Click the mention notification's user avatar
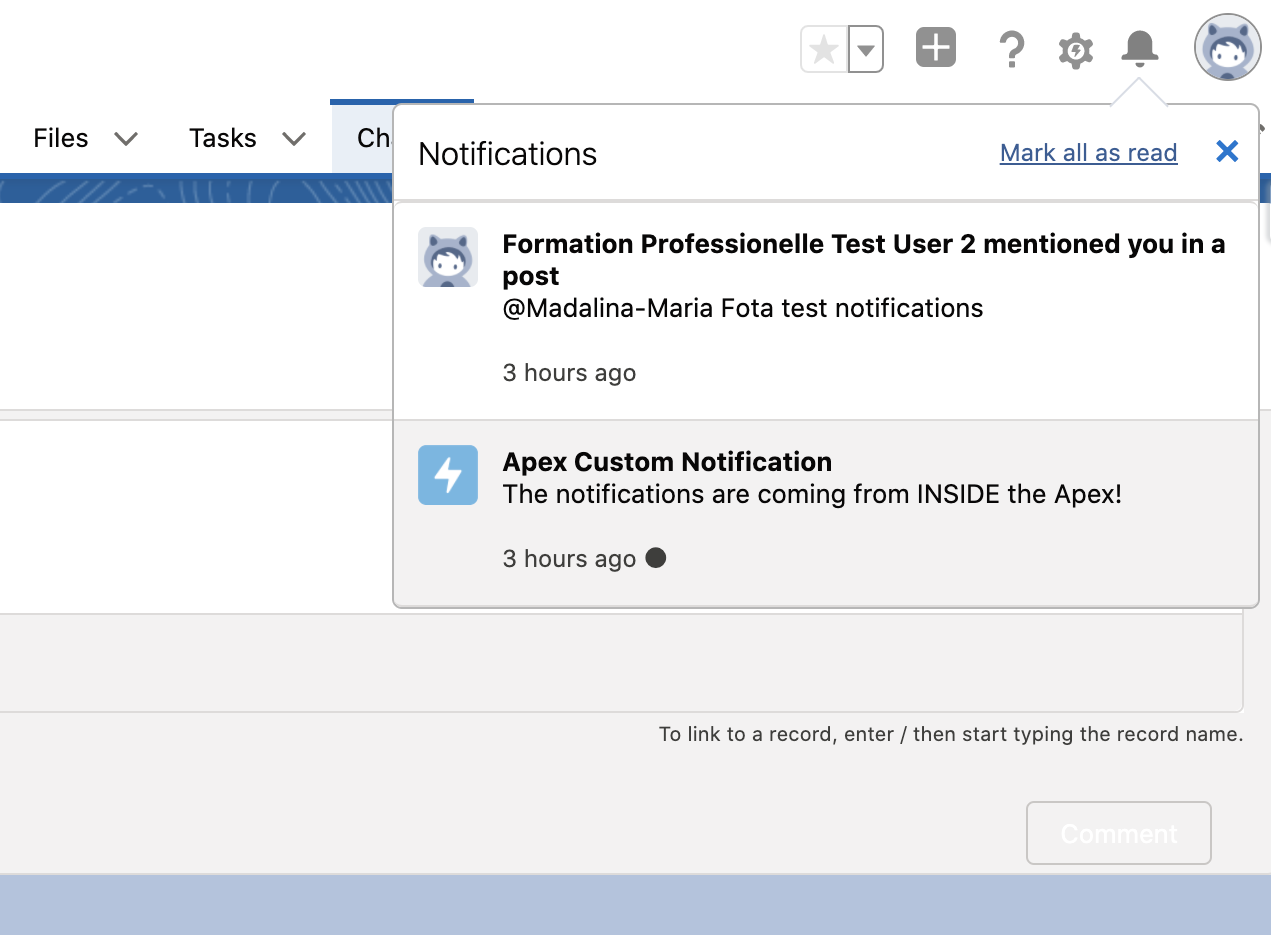Screen dimensions: 1271x935 pos(447,257)
